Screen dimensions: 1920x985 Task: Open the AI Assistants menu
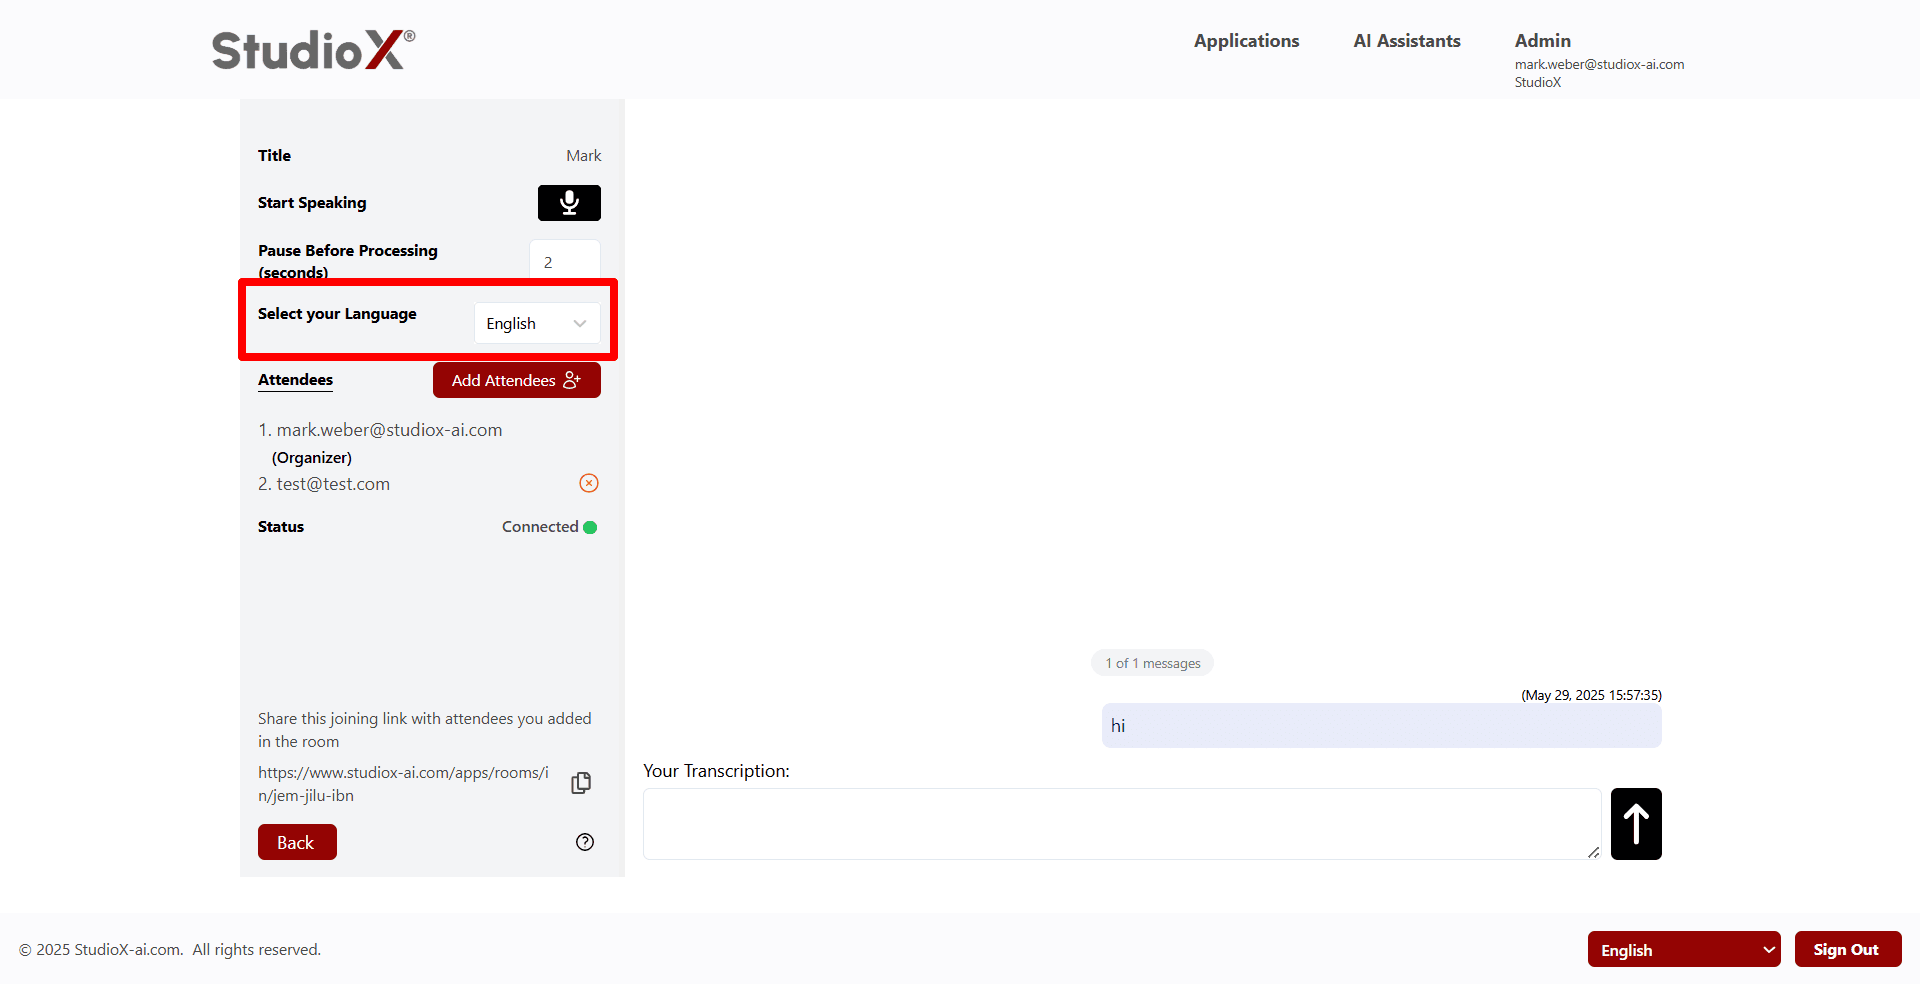click(x=1406, y=41)
